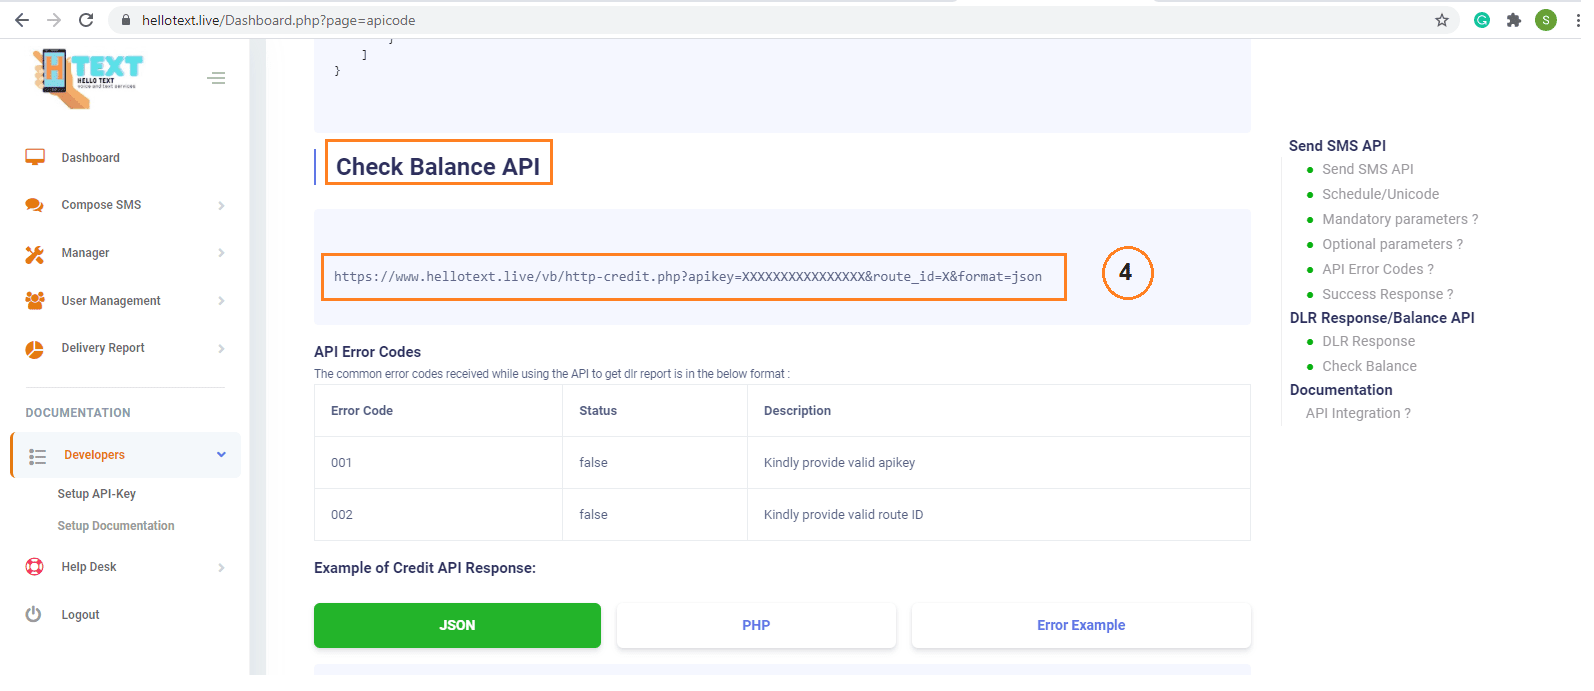Jump to Check Balance in contents list

pyautogui.click(x=1369, y=366)
